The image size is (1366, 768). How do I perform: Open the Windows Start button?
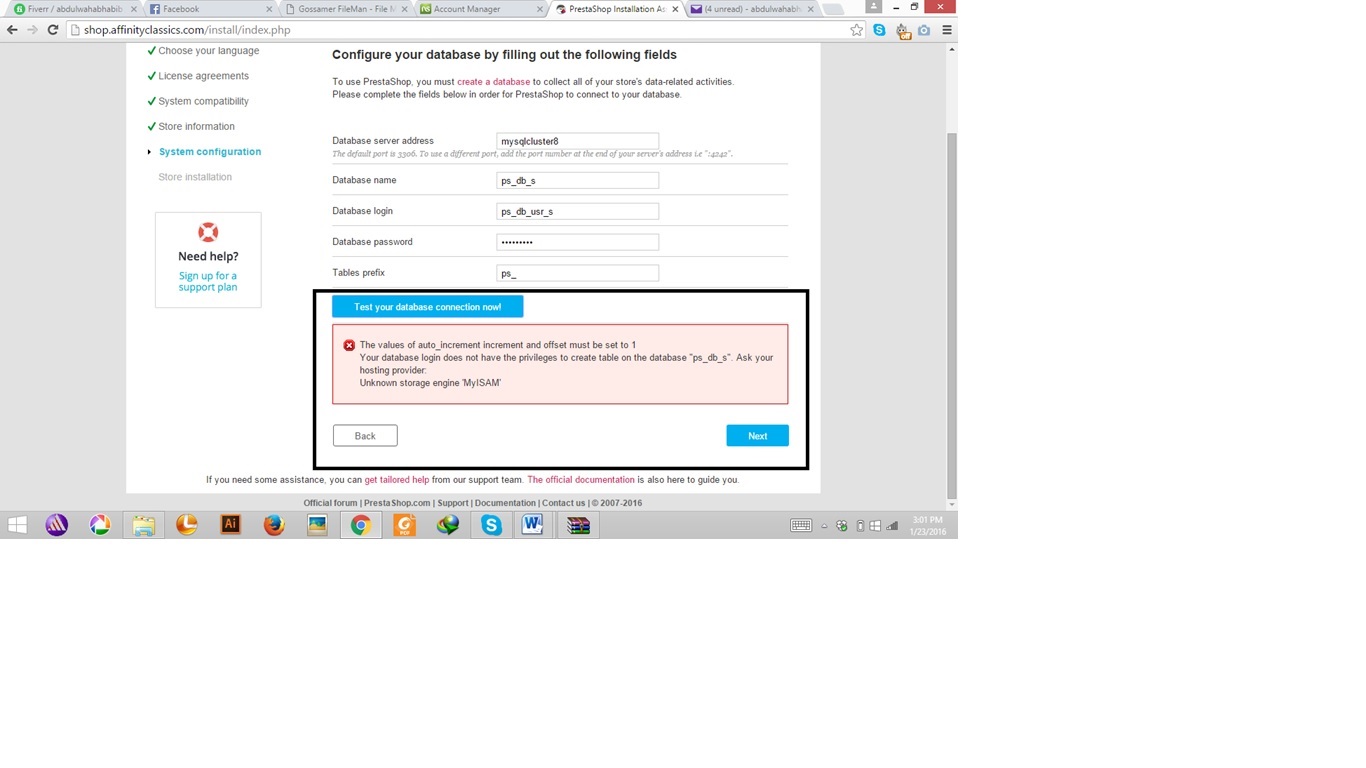pyautogui.click(x=17, y=525)
